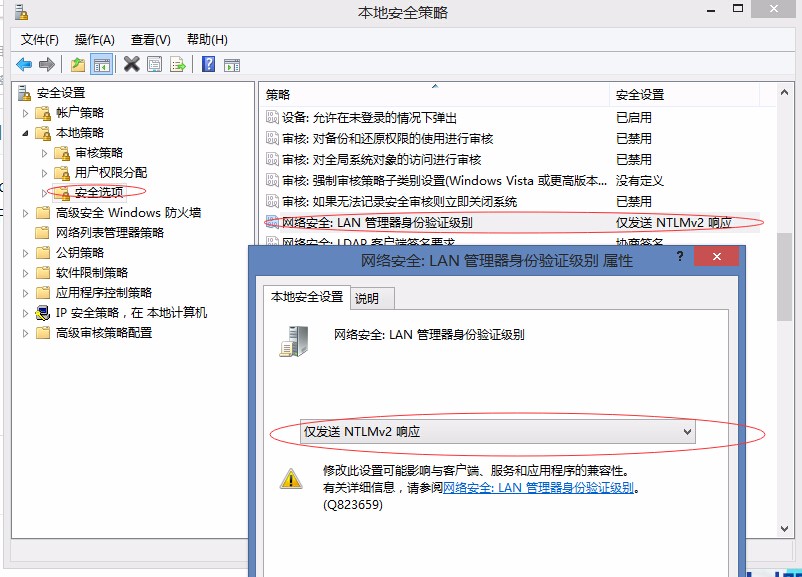The image size is (802, 577).
Task: Toggle the Show/Hide console tree icon
Action: tap(101, 65)
